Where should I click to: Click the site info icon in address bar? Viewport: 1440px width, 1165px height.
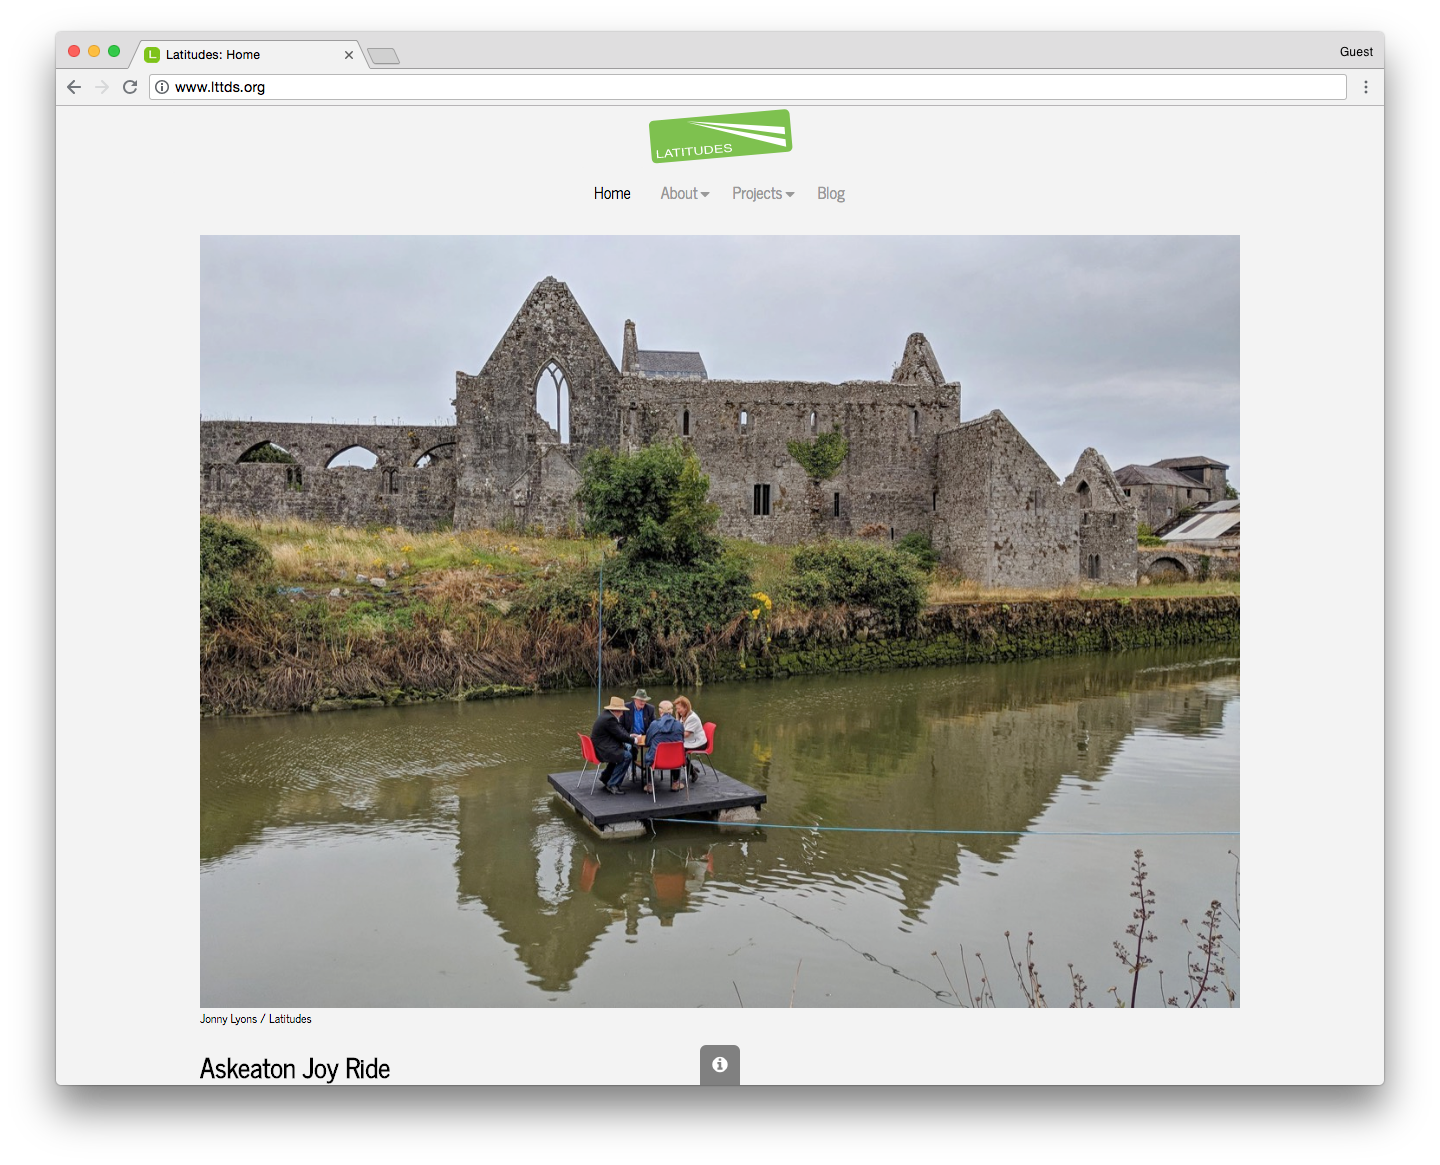[162, 87]
